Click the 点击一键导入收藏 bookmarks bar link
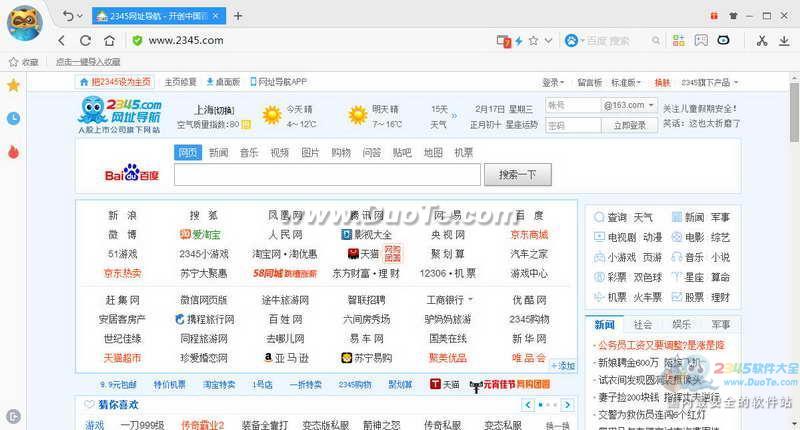The width and height of the screenshot is (800, 430). [88, 62]
